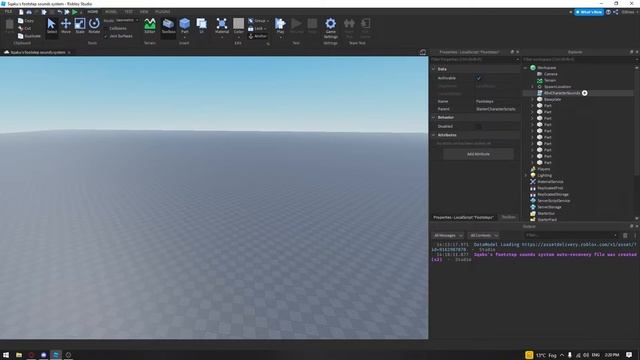The height and width of the screenshot is (360, 640).
Task: Switch to the PLUGINS ribbon tab
Action: coord(162,12)
